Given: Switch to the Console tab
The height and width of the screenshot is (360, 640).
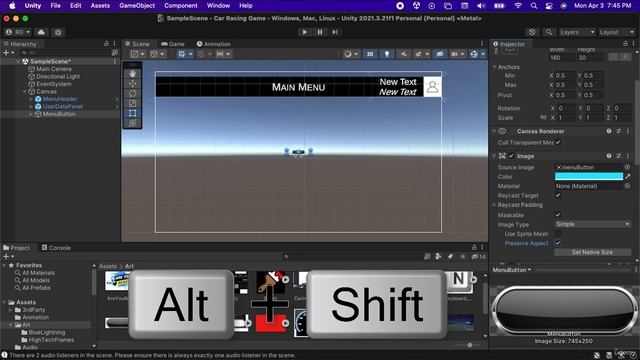Looking at the screenshot, I should pos(56,248).
